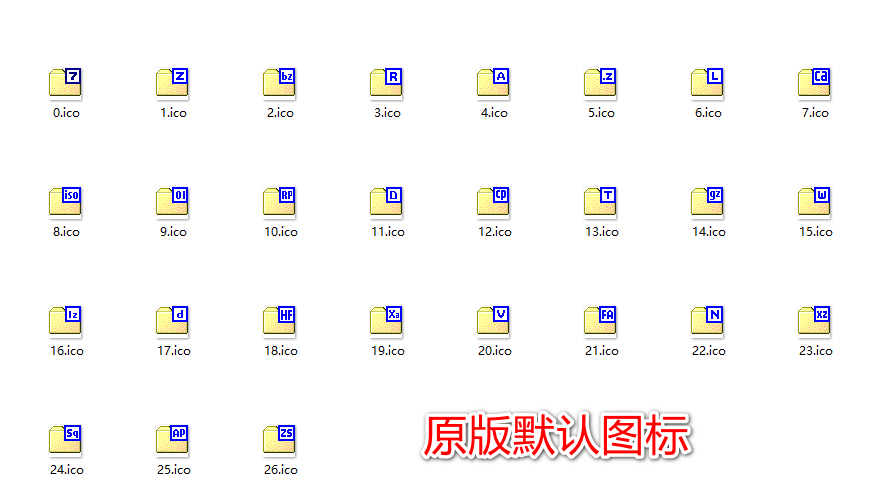The width and height of the screenshot is (870, 497).
Task: Click the 10.ico RP package icon
Action: coord(280,202)
